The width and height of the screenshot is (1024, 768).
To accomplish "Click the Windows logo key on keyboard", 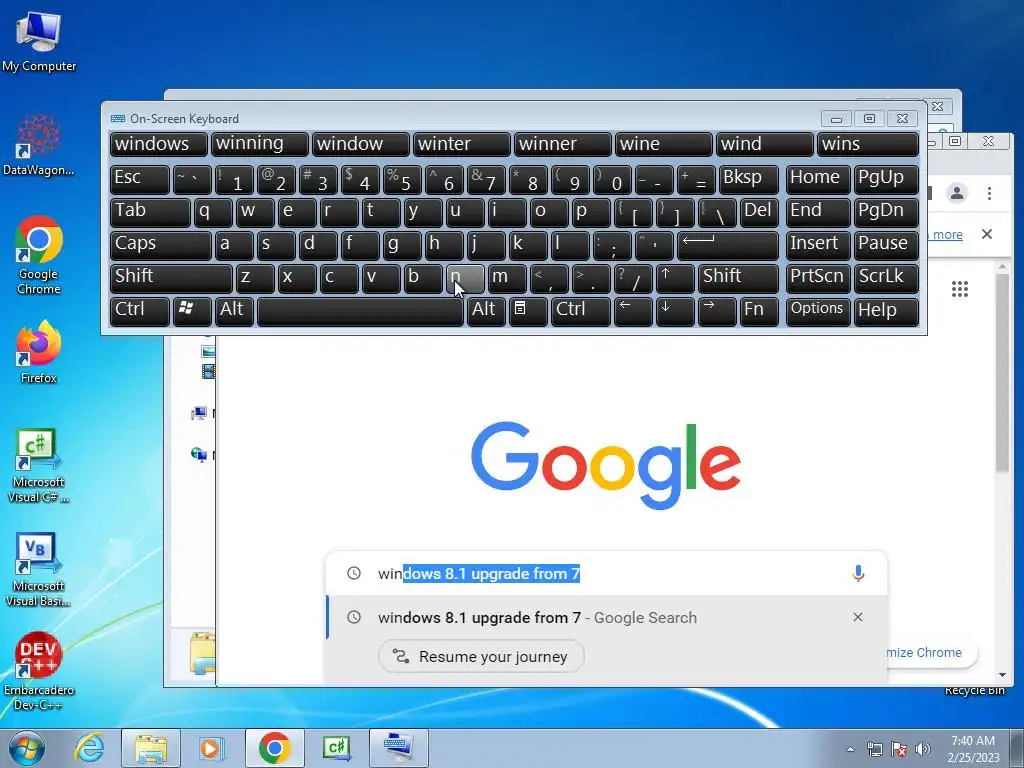I will 192,311.
